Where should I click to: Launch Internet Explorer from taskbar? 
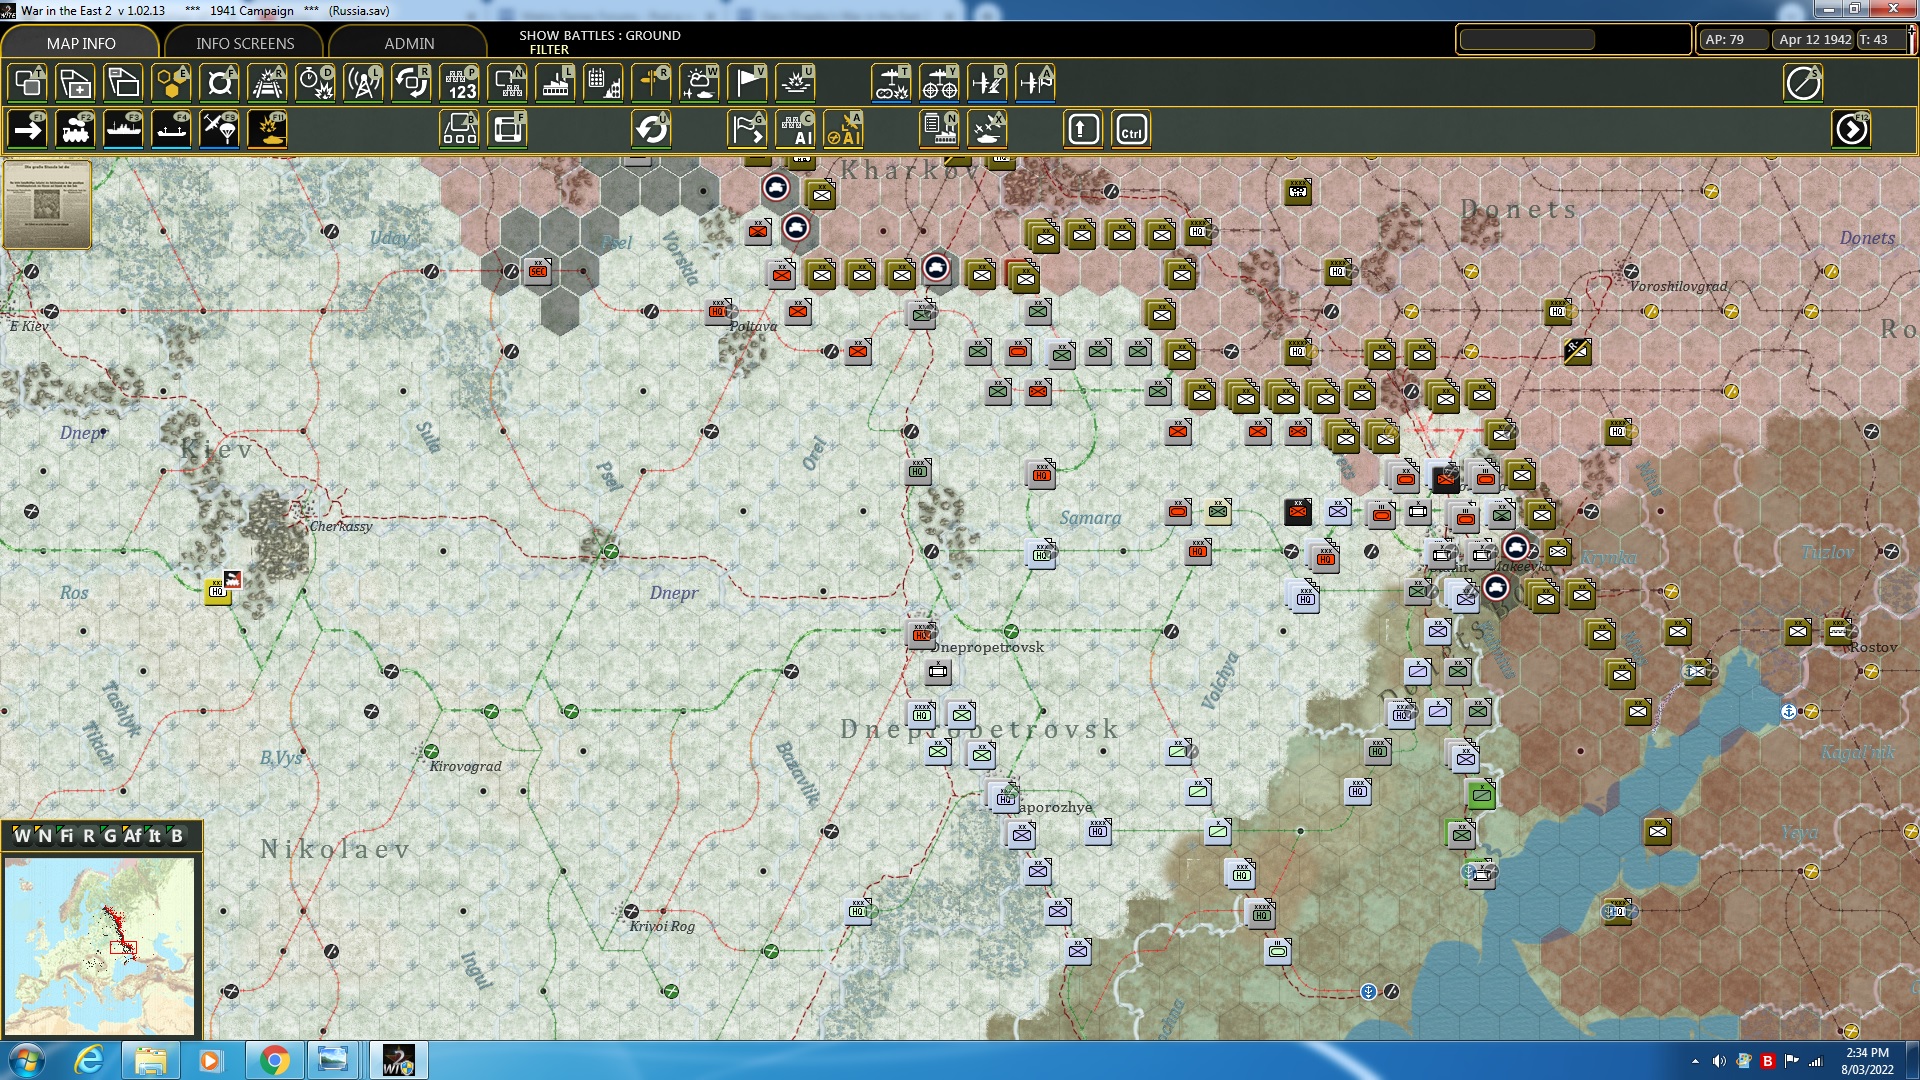pyautogui.click(x=89, y=1060)
